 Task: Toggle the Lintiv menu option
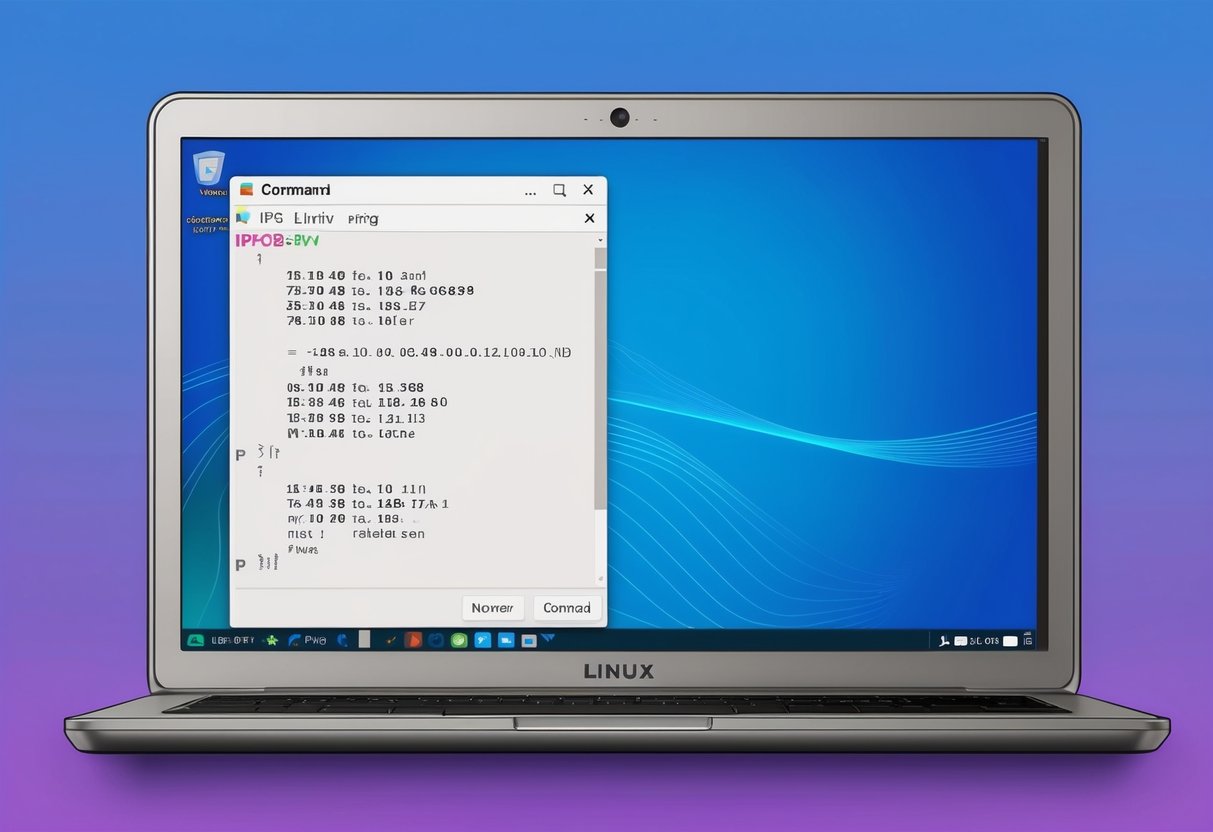(x=314, y=218)
